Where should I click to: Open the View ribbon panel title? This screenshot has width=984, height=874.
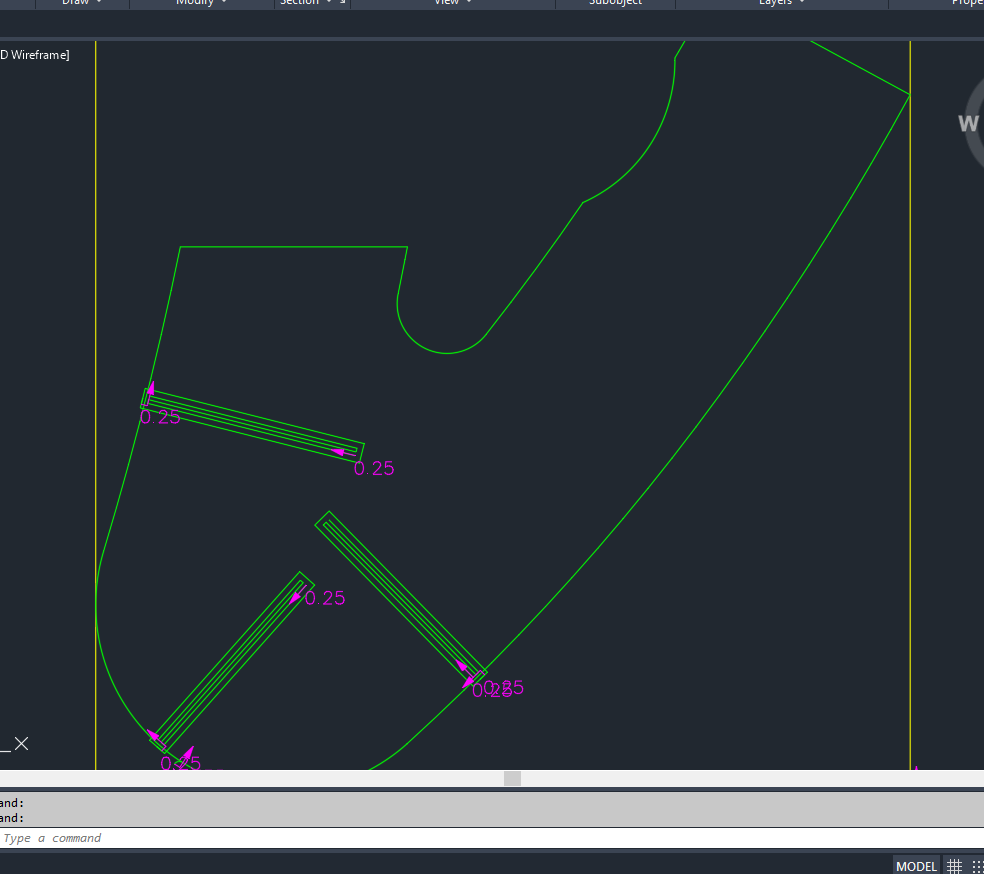(452, 3)
